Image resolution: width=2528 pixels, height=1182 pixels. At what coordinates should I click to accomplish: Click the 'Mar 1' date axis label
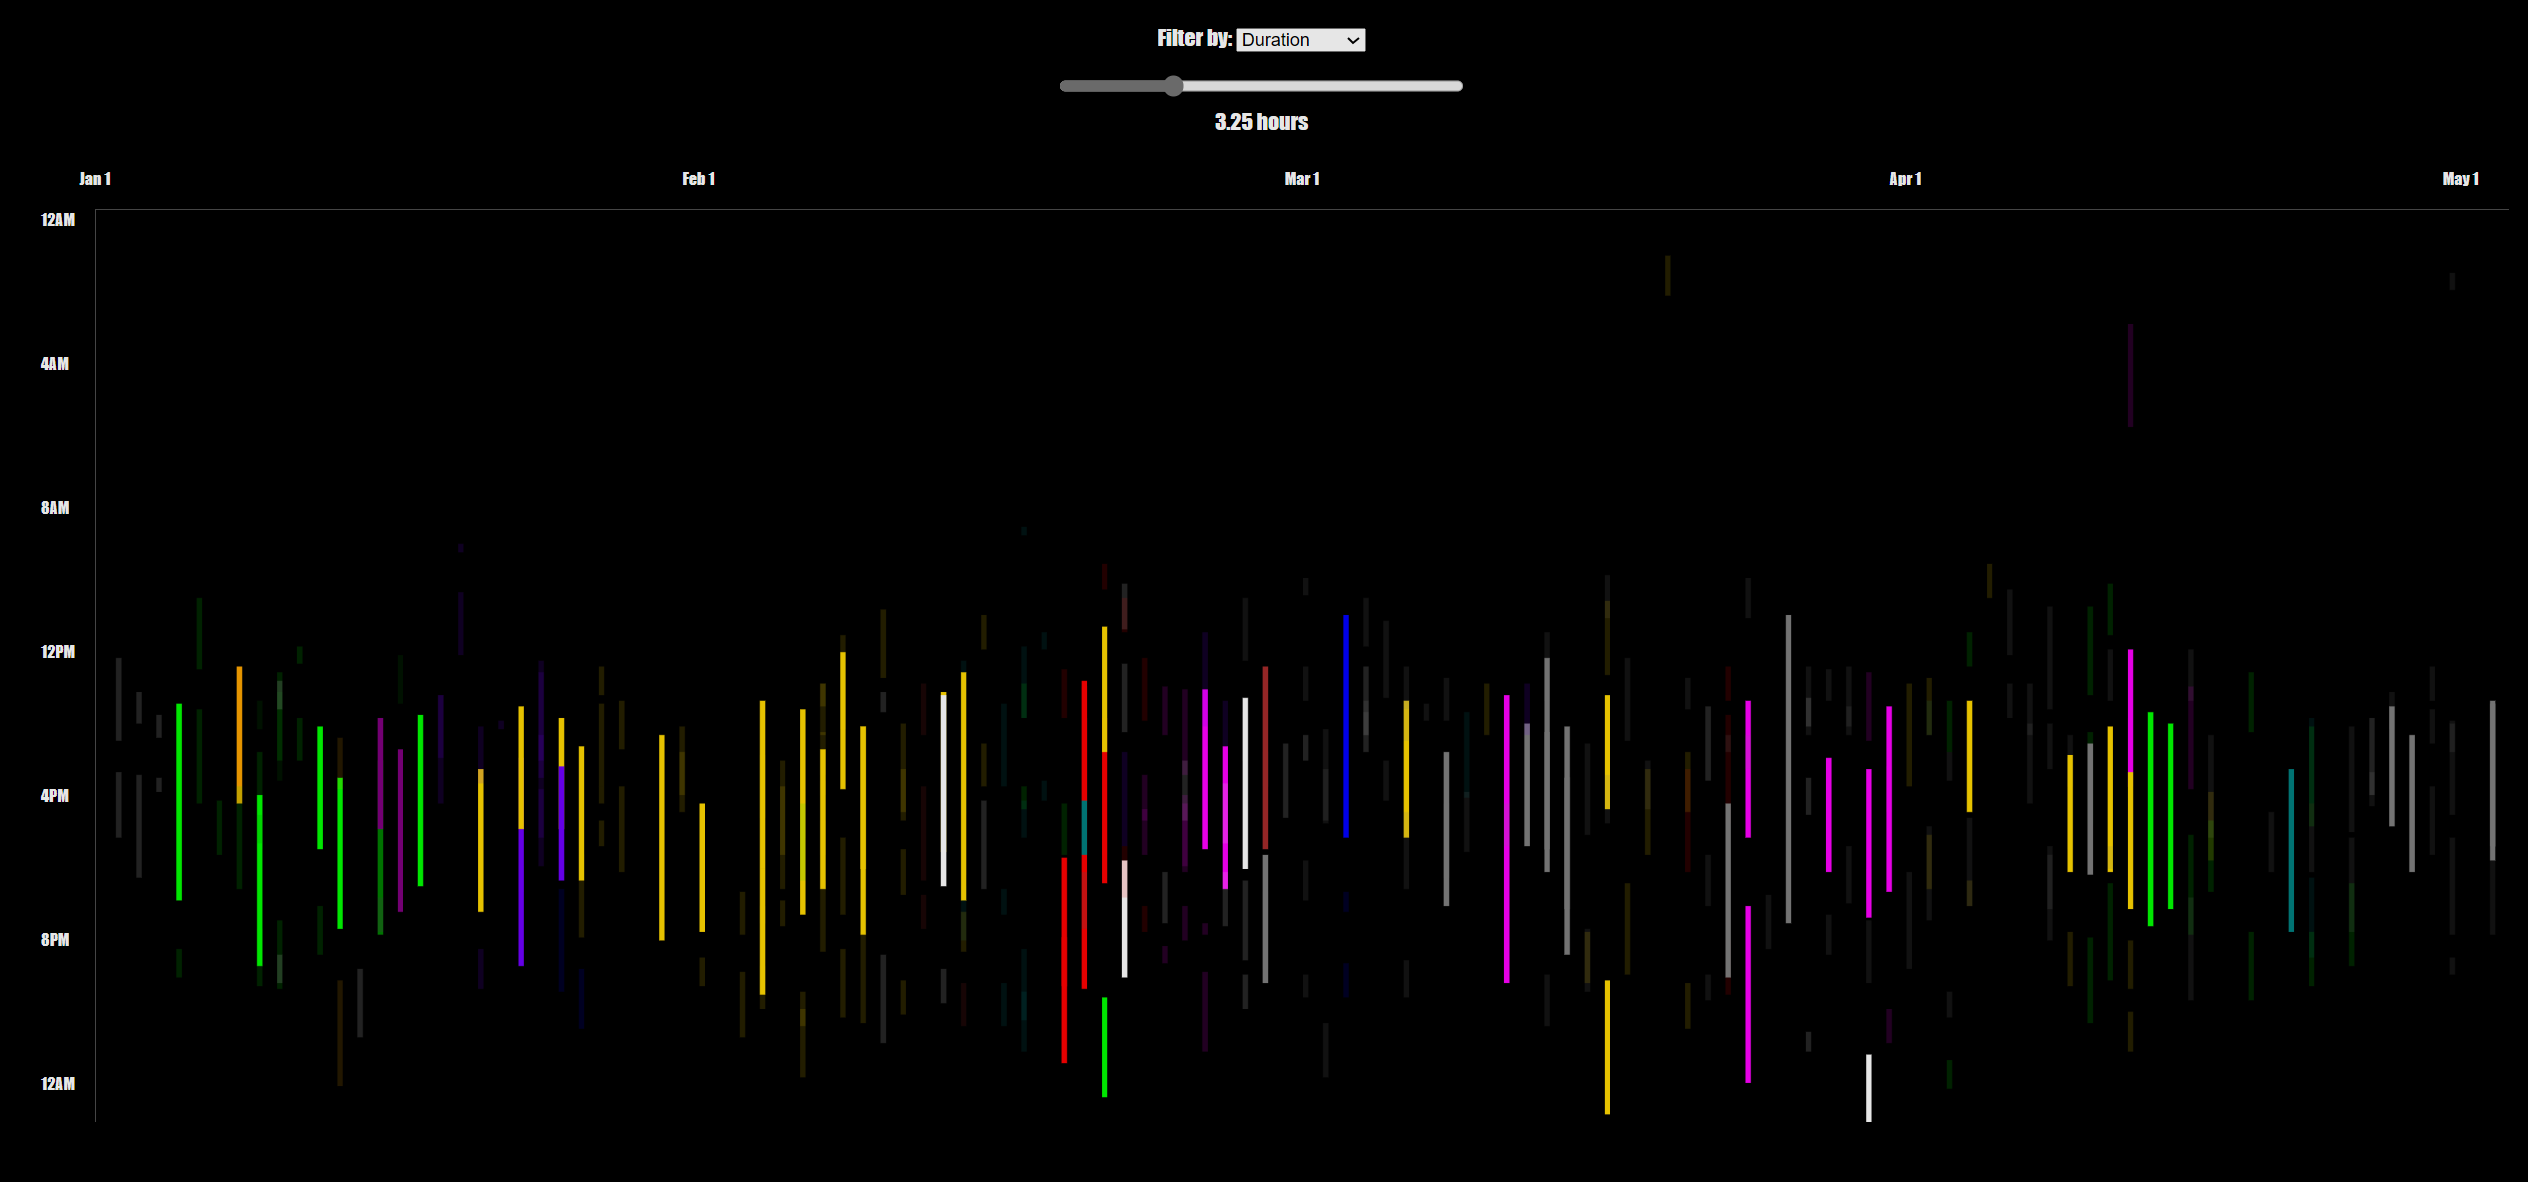pos(1302,179)
